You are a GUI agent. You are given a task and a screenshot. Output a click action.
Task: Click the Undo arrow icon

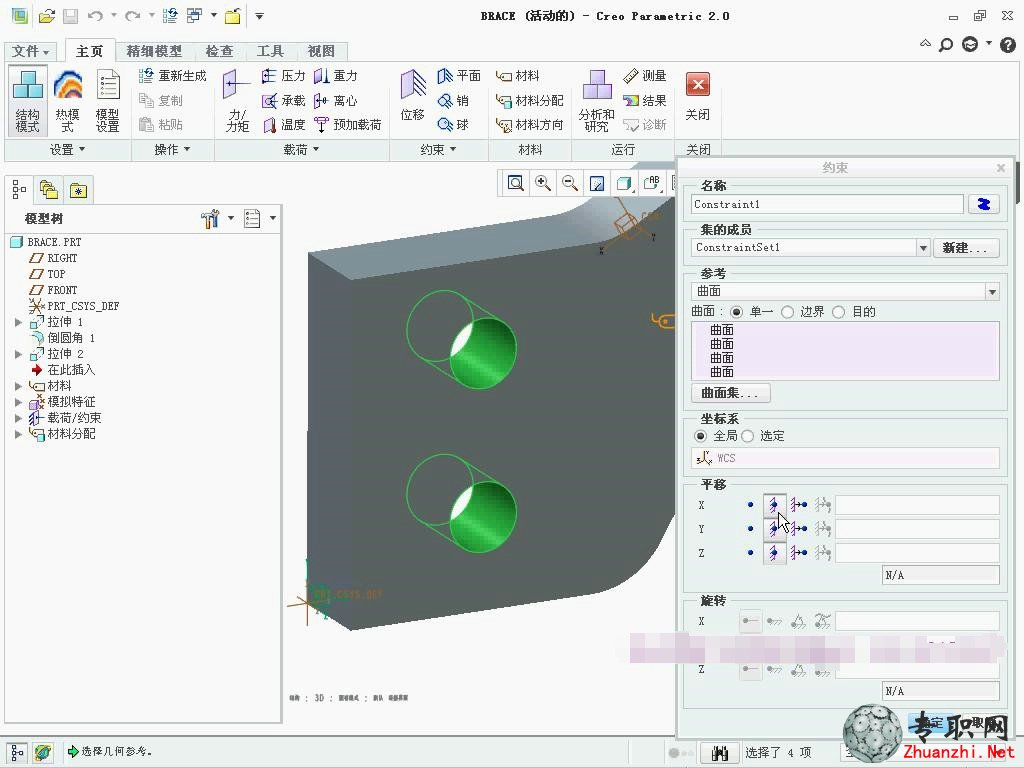95,16
